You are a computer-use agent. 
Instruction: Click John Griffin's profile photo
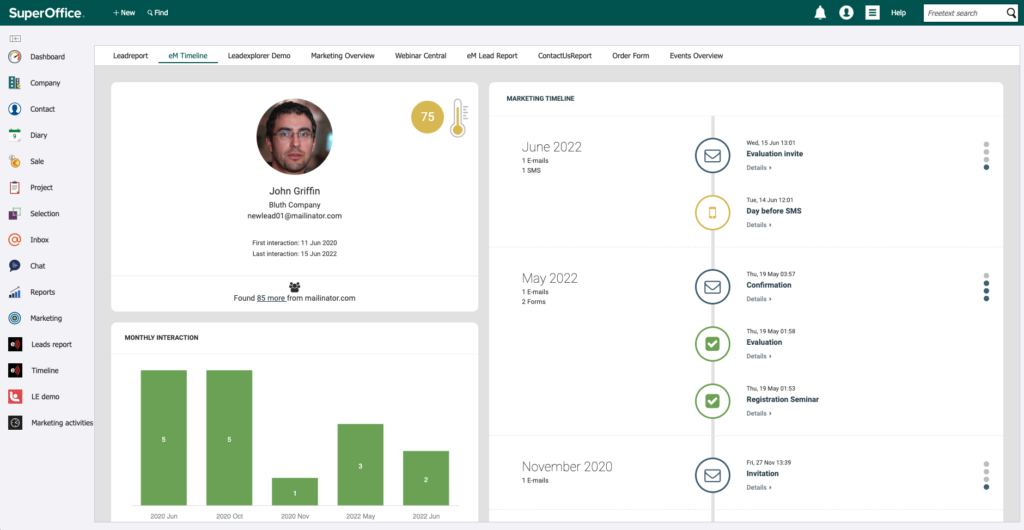[x=295, y=136]
